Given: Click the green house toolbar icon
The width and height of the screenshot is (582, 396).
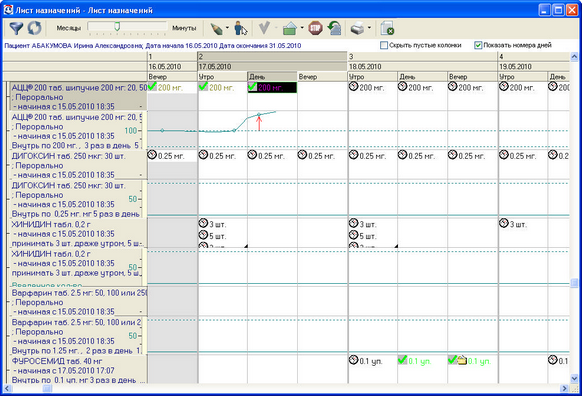Looking at the screenshot, I should point(290,29).
